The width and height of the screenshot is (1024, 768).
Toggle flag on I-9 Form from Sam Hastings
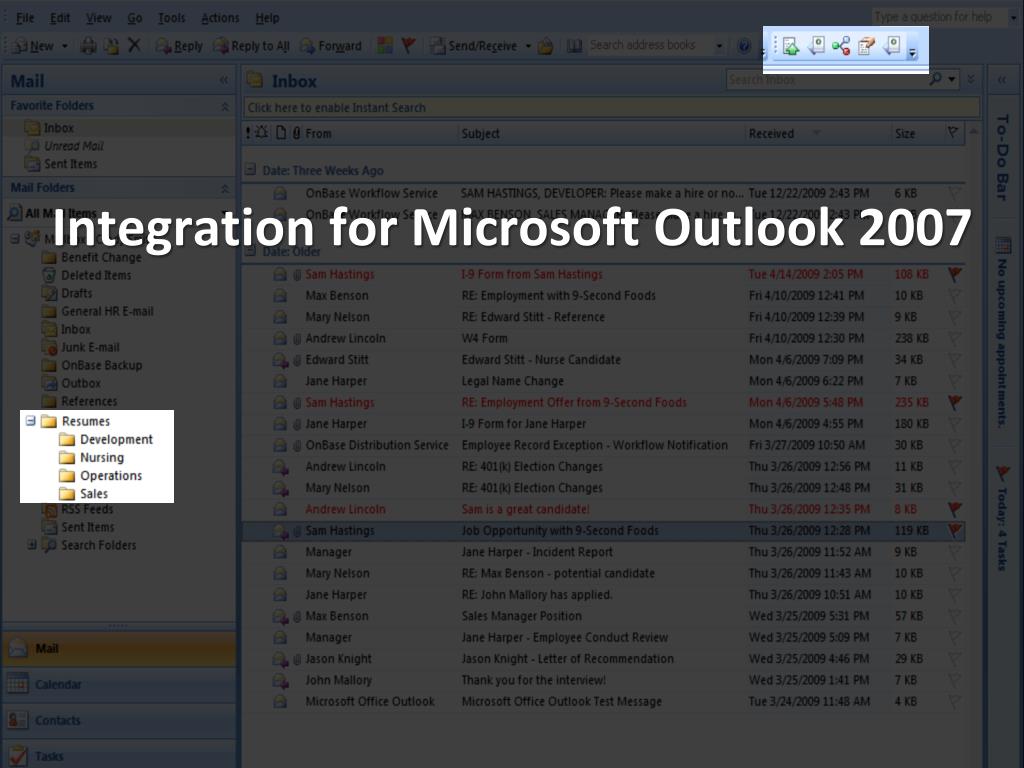pos(954,274)
